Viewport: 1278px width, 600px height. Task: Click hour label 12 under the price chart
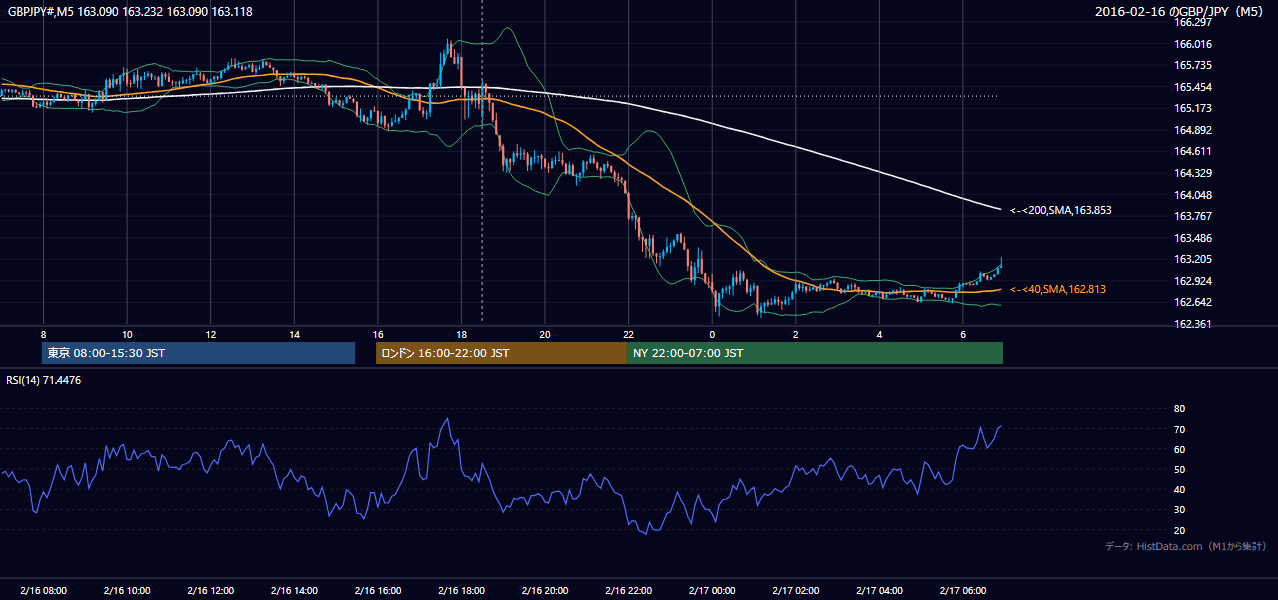(x=210, y=334)
